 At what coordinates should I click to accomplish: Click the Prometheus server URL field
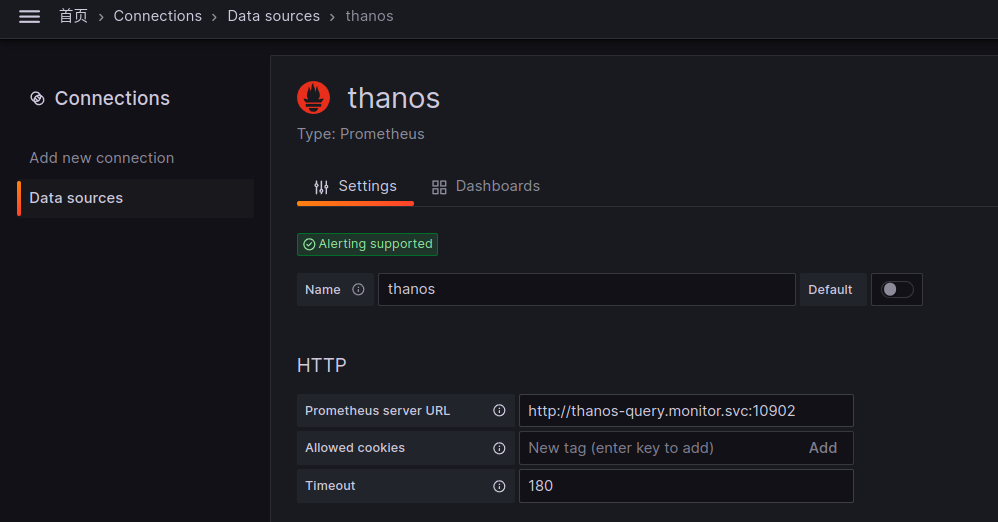click(x=685, y=411)
